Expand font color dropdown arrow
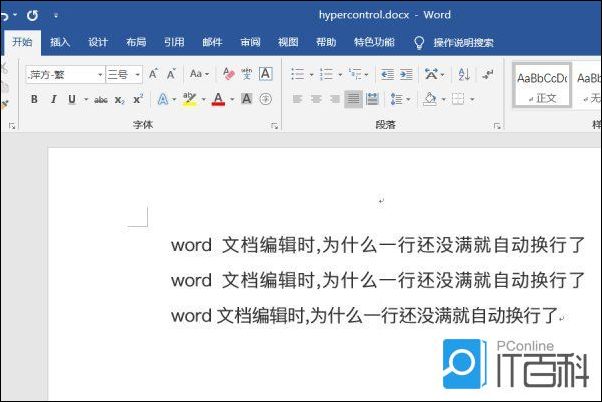The width and height of the screenshot is (602, 402). coord(232,100)
